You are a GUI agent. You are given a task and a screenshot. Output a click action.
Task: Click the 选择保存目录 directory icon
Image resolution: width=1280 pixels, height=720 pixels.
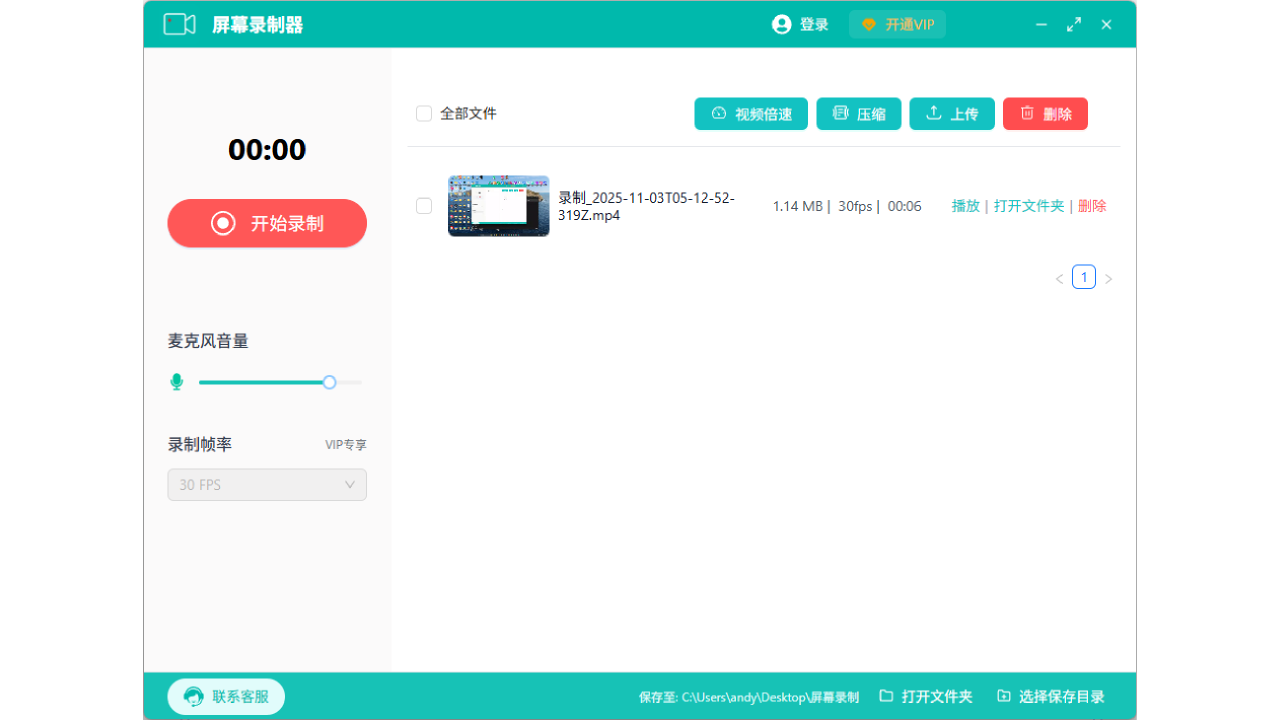(x=1004, y=696)
